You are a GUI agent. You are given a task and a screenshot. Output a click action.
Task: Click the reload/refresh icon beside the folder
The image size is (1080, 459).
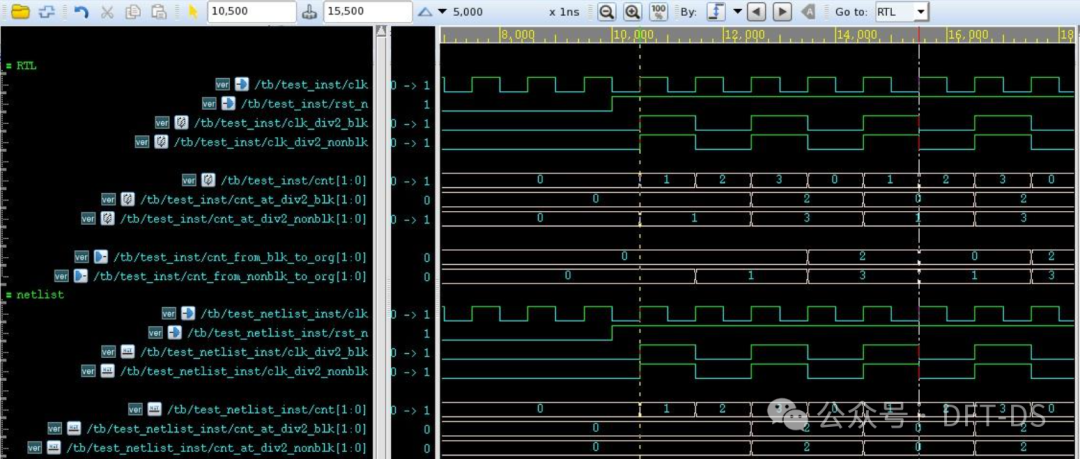(46, 12)
